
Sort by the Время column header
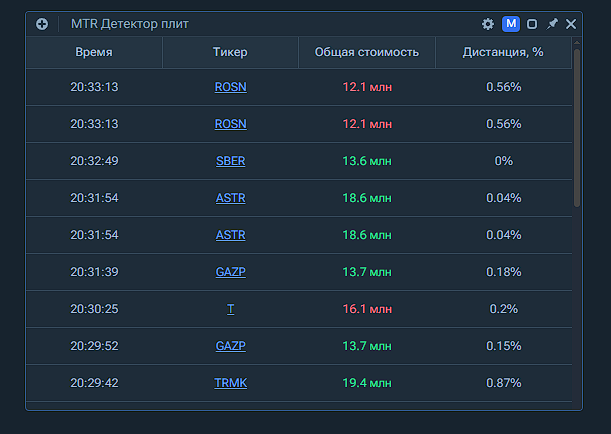pyautogui.click(x=94, y=52)
